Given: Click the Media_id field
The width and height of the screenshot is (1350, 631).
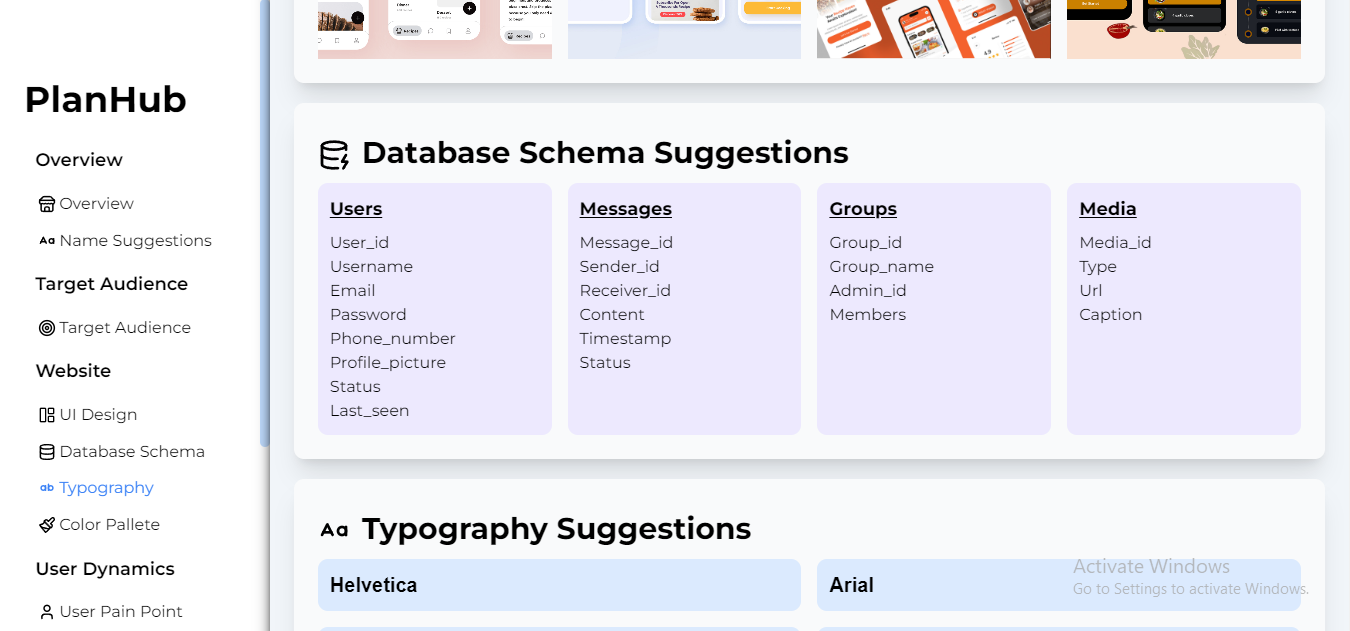Looking at the screenshot, I should coord(1115,243).
